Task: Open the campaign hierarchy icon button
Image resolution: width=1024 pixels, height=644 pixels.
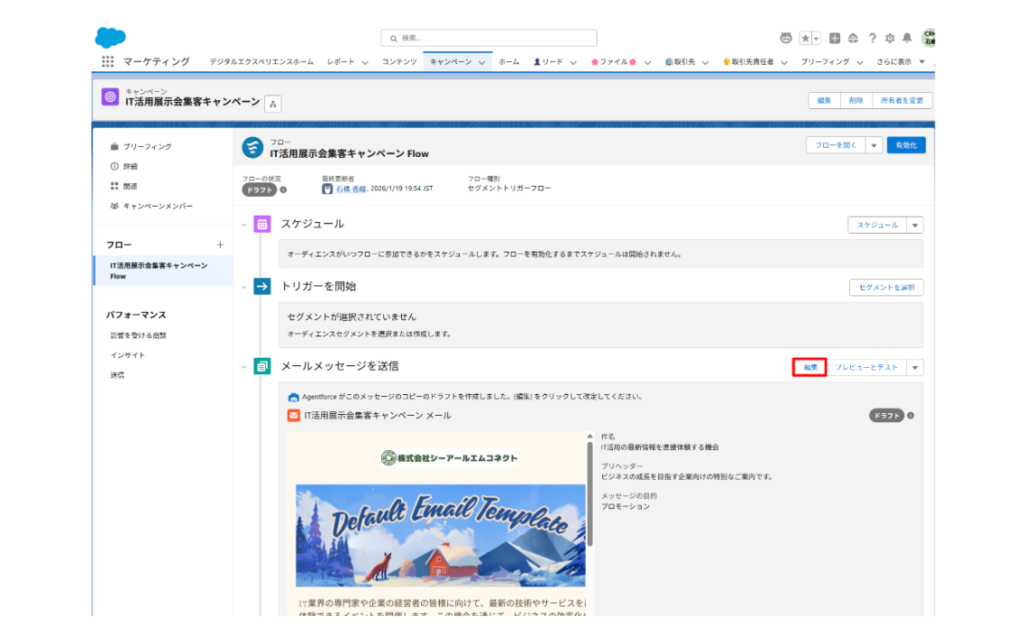Action: pyautogui.click(x=273, y=103)
